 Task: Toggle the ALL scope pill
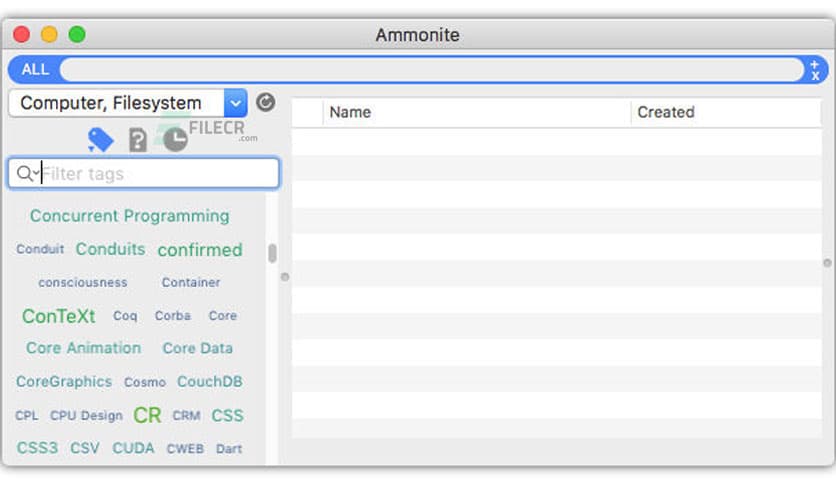pyautogui.click(x=35, y=69)
